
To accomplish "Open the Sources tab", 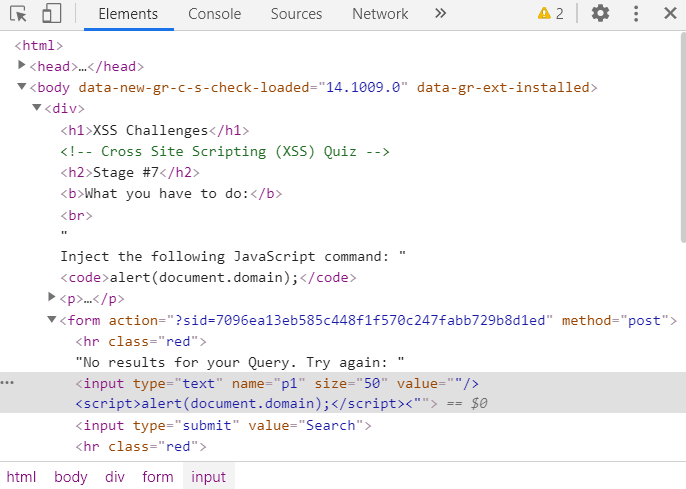I will [x=296, y=14].
